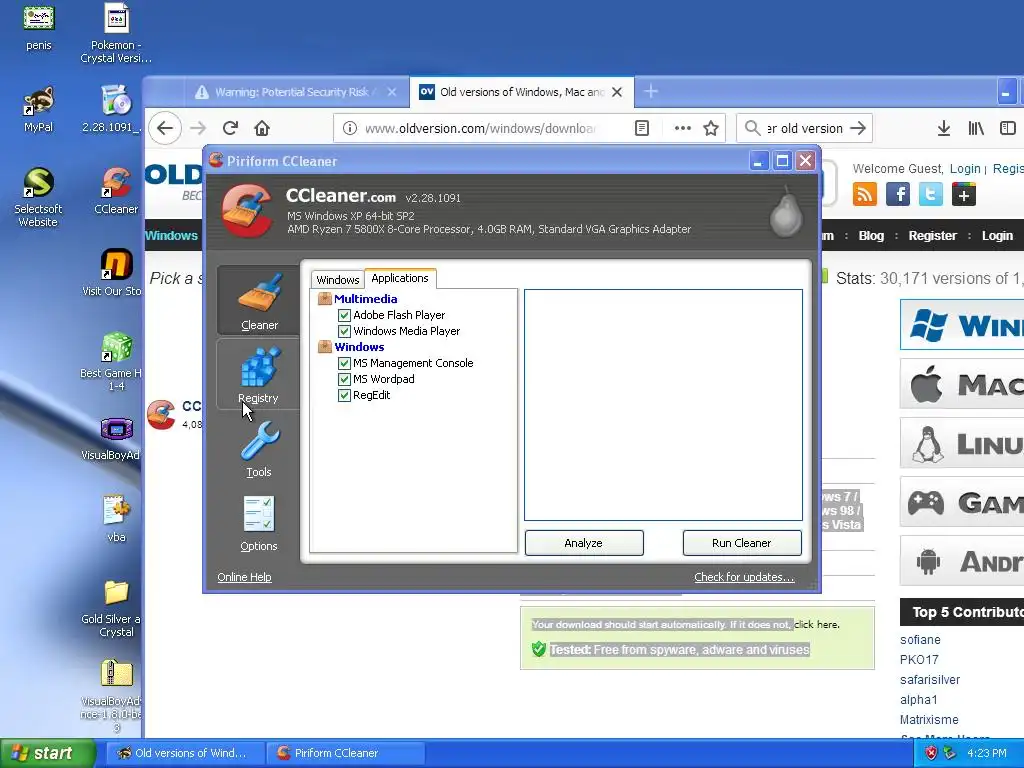The height and width of the screenshot is (768, 1024).
Task: Select the Mac platform banner on website
Action: [962, 384]
